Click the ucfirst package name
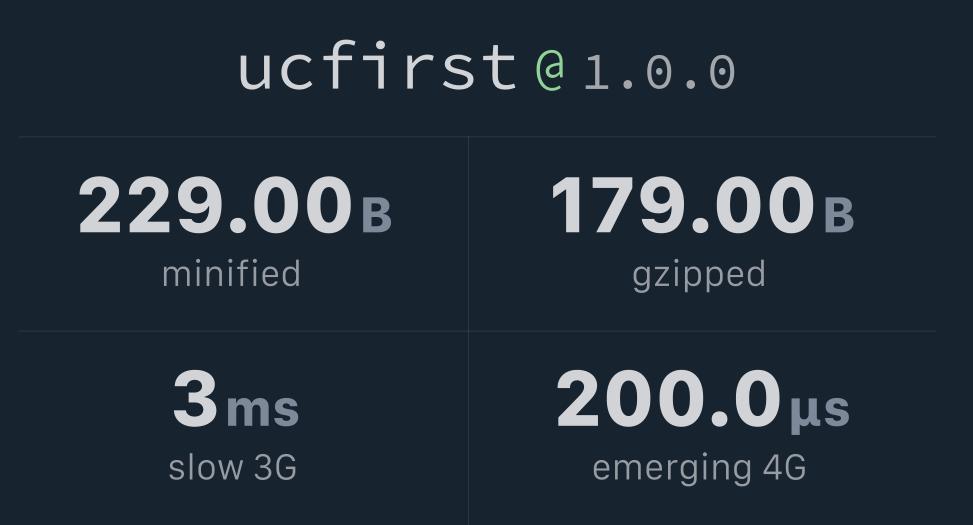Viewport: 973px width, 525px height. point(377,68)
